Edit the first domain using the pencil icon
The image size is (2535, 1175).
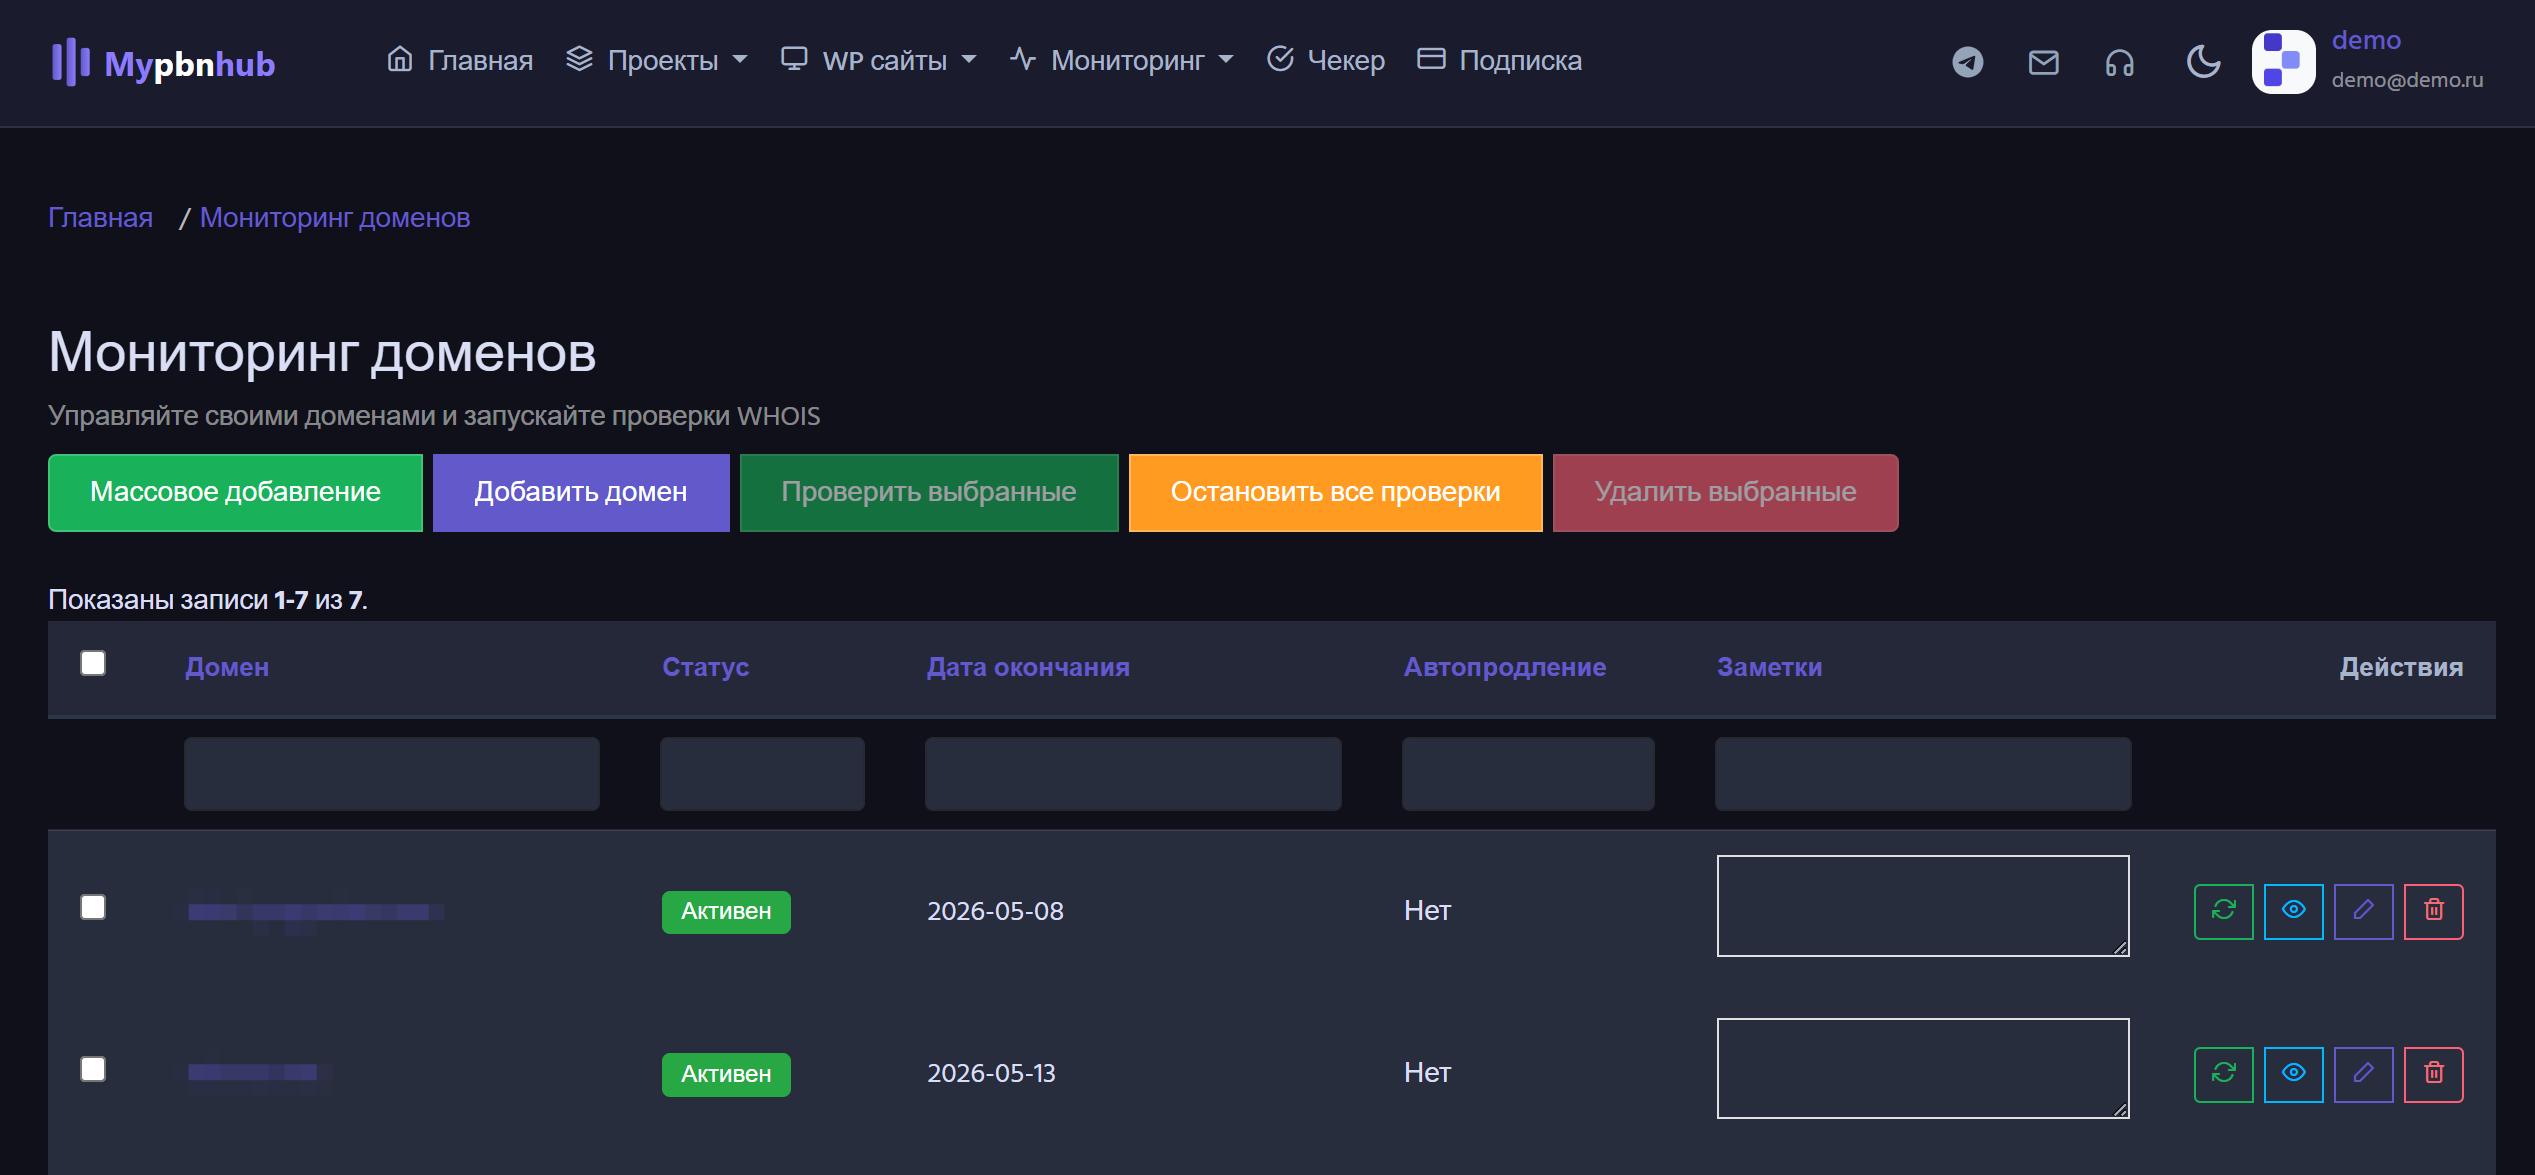point(2363,911)
